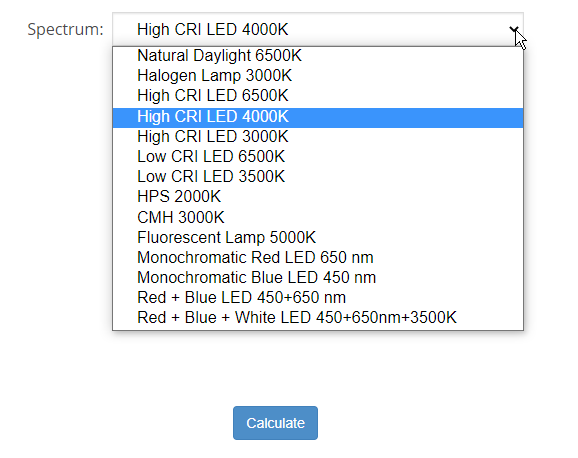Pick Low CRI LED 3500K
578x458 pixels.
tap(318, 176)
